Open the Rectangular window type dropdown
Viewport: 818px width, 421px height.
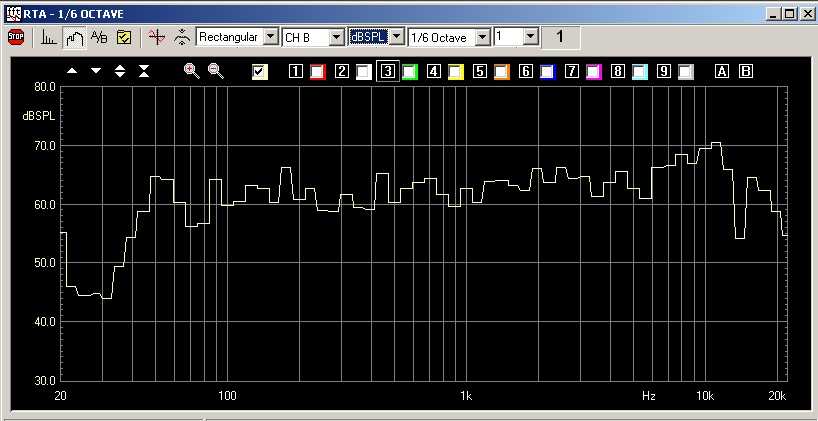[x=269, y=37]
